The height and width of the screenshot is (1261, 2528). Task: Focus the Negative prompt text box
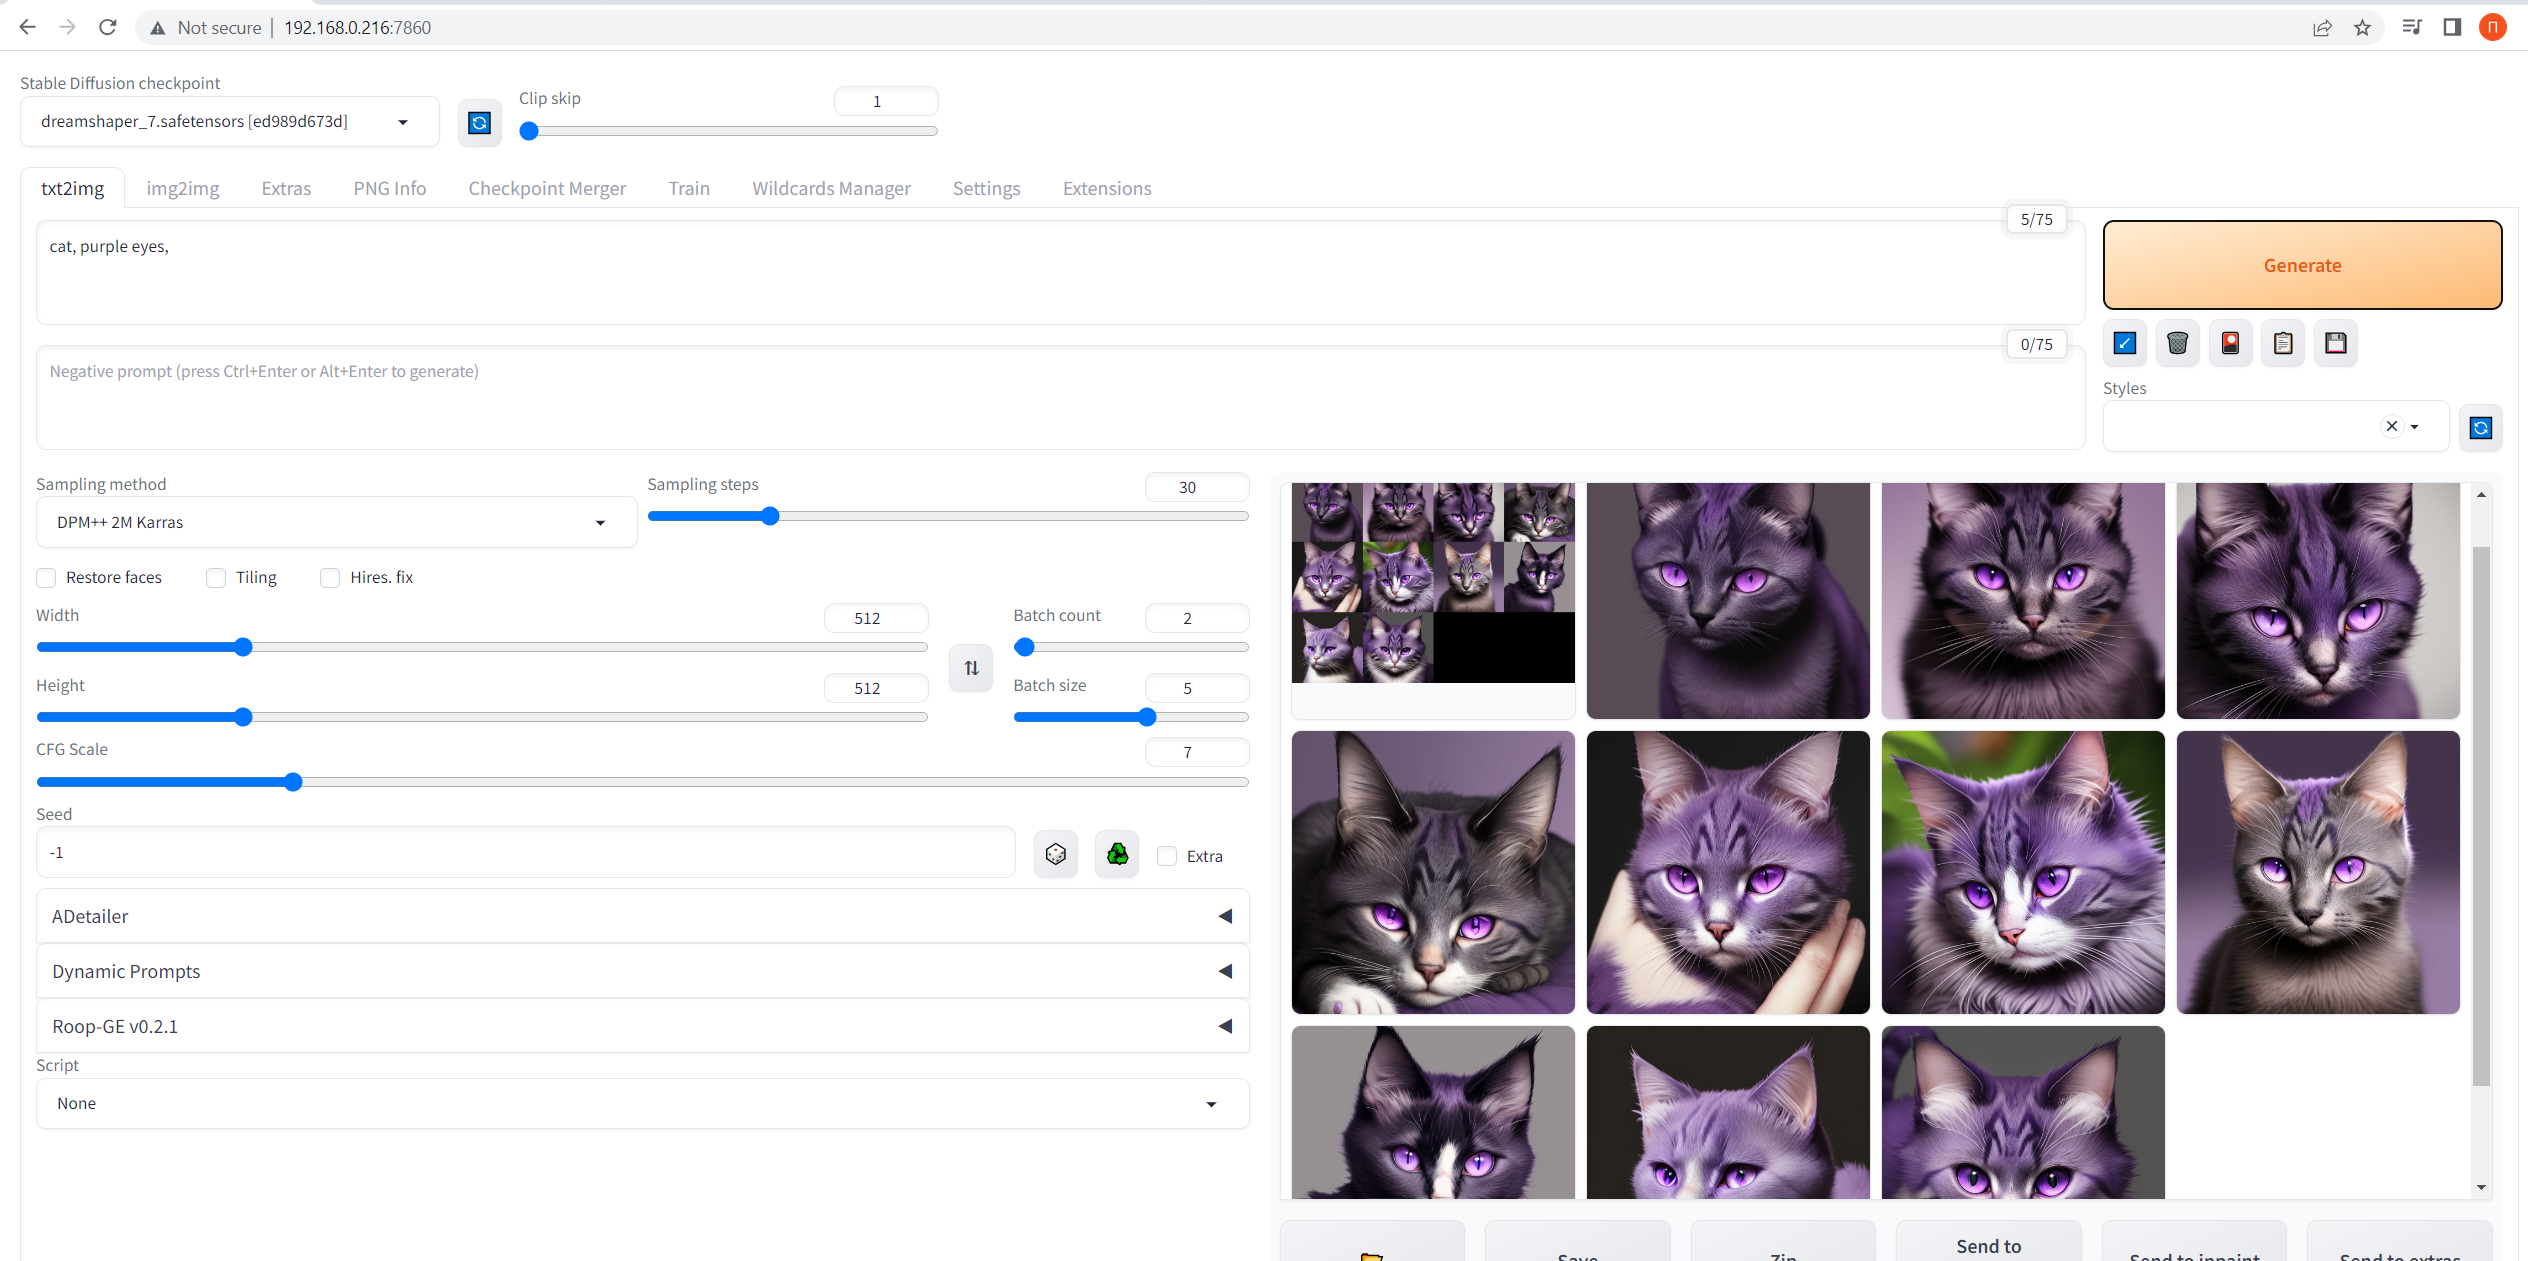point(1060,398)
